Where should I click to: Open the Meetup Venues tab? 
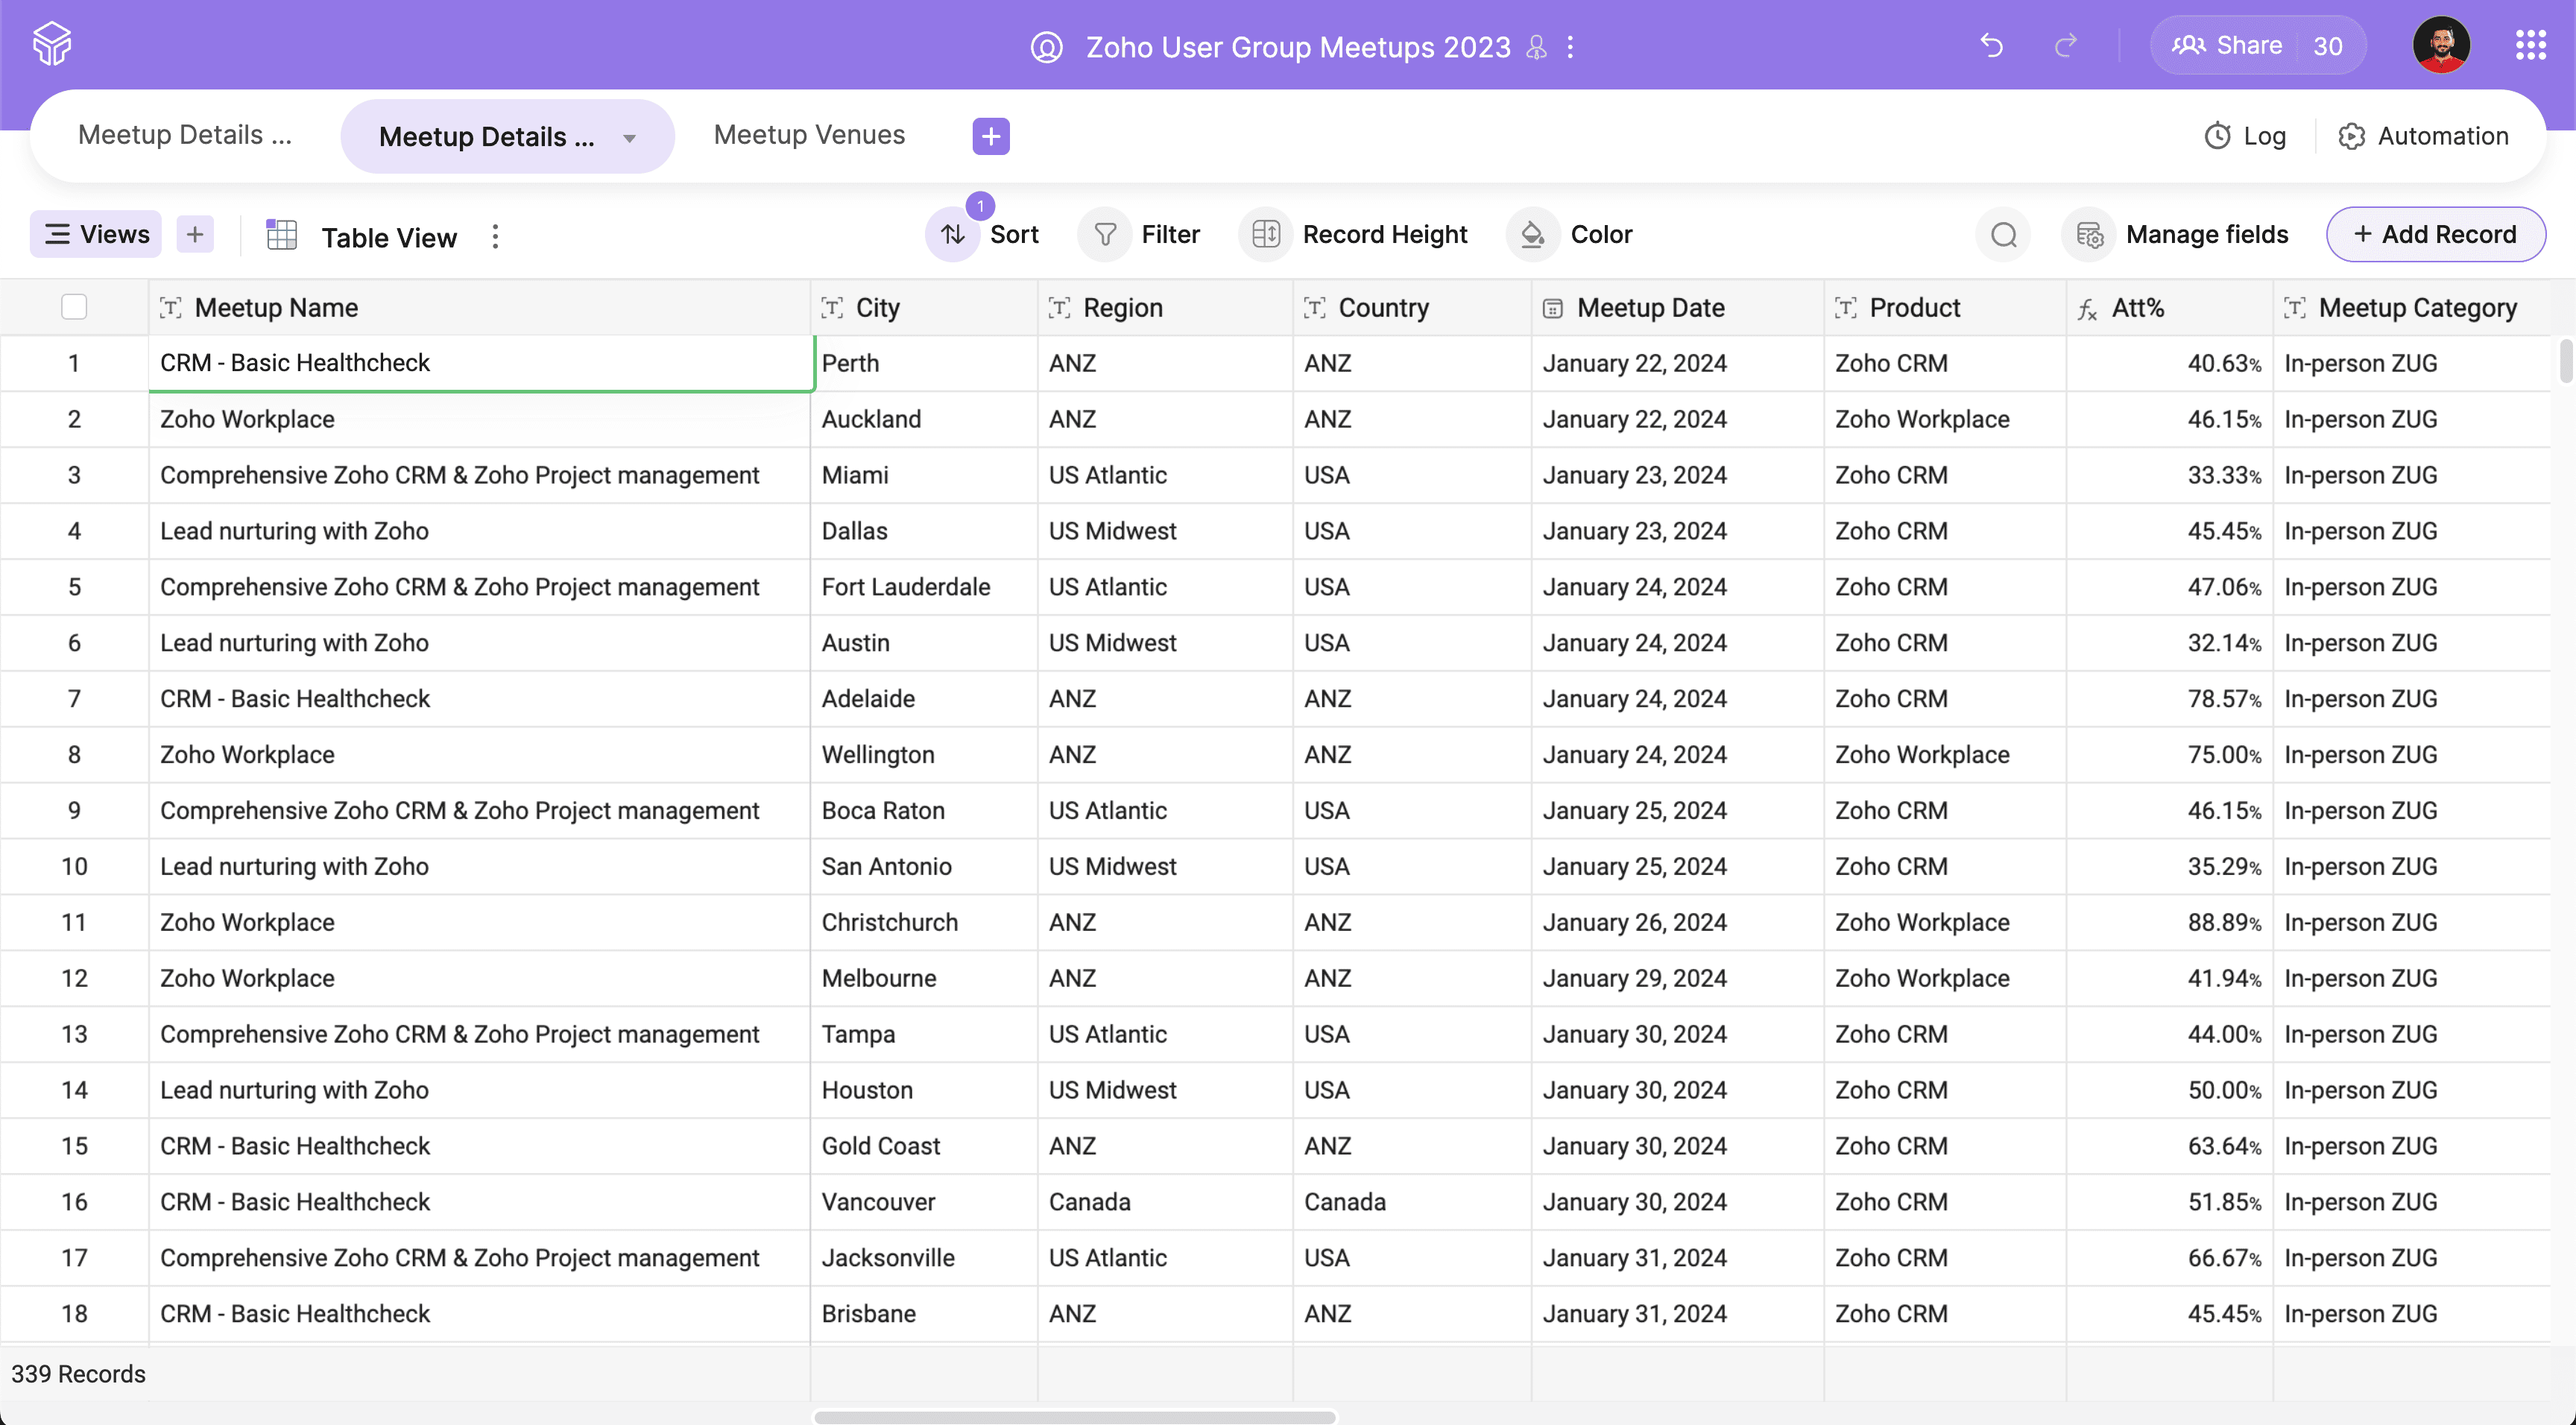[x=809, y=135]
